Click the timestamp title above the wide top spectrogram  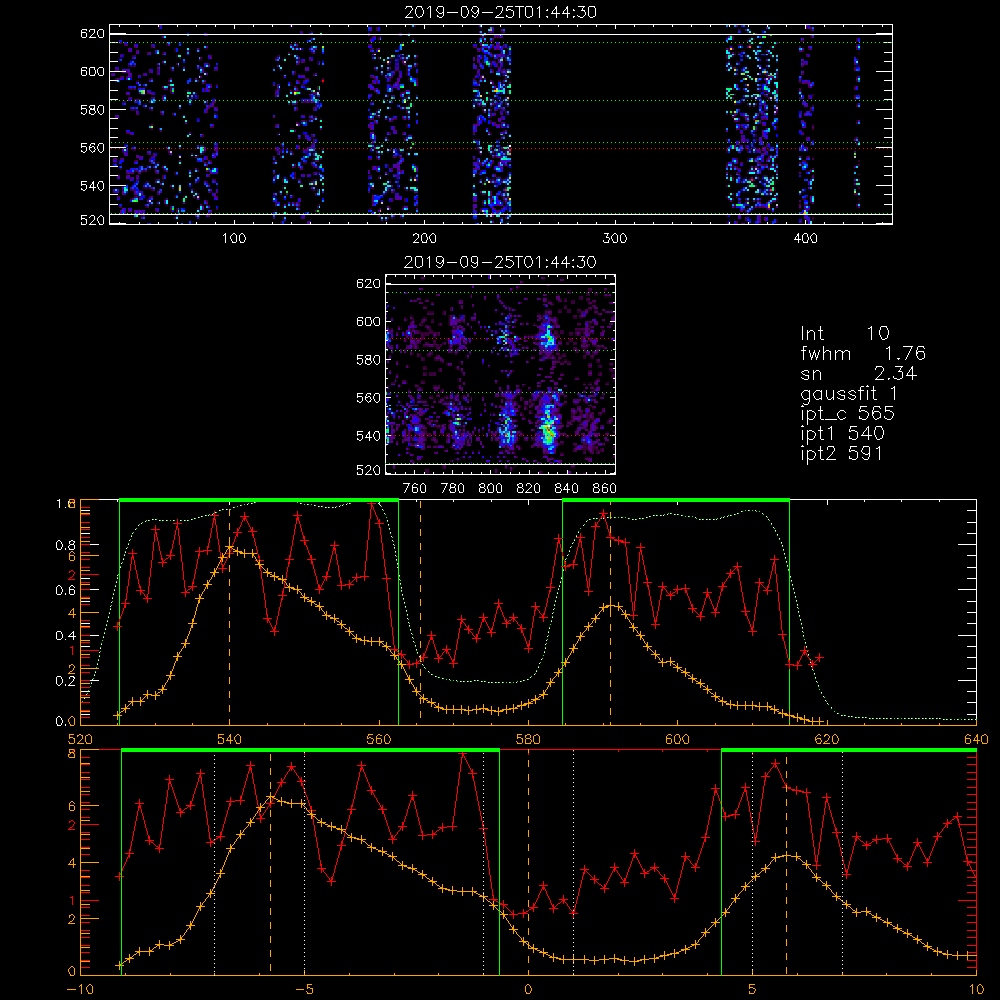coord(500,12)
